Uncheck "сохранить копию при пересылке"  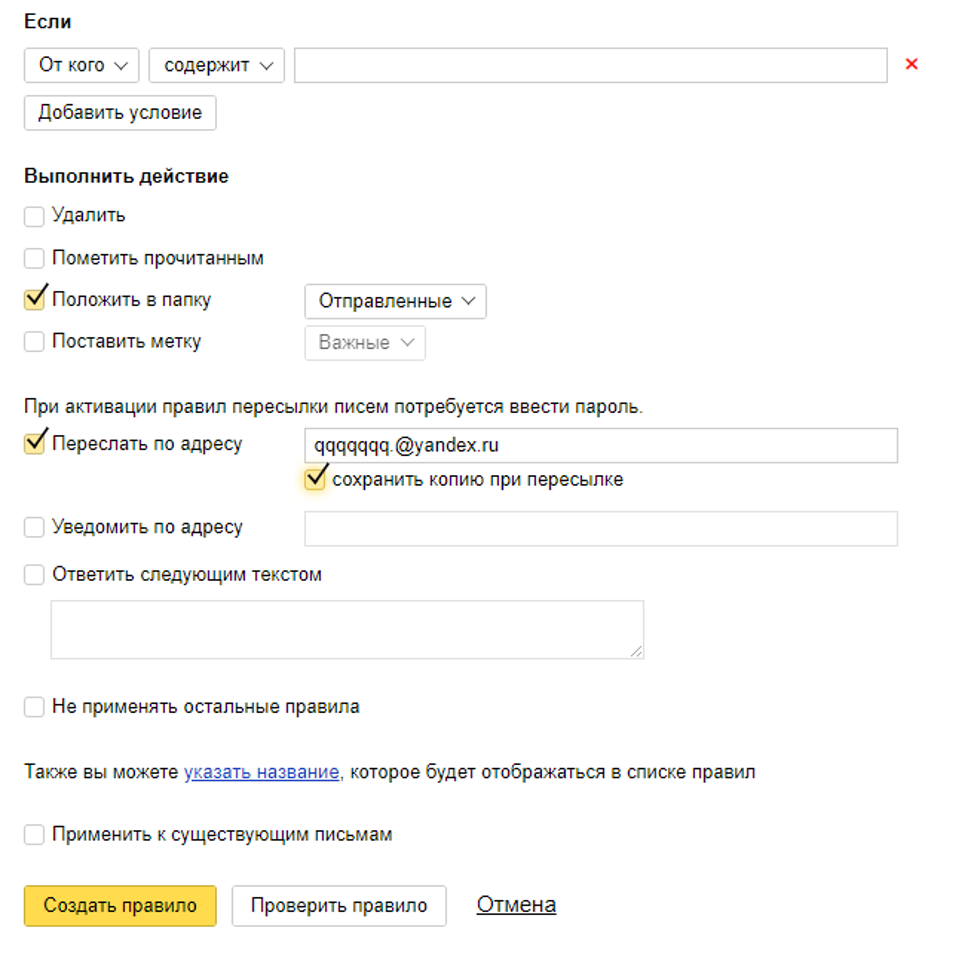pos(316,480)
